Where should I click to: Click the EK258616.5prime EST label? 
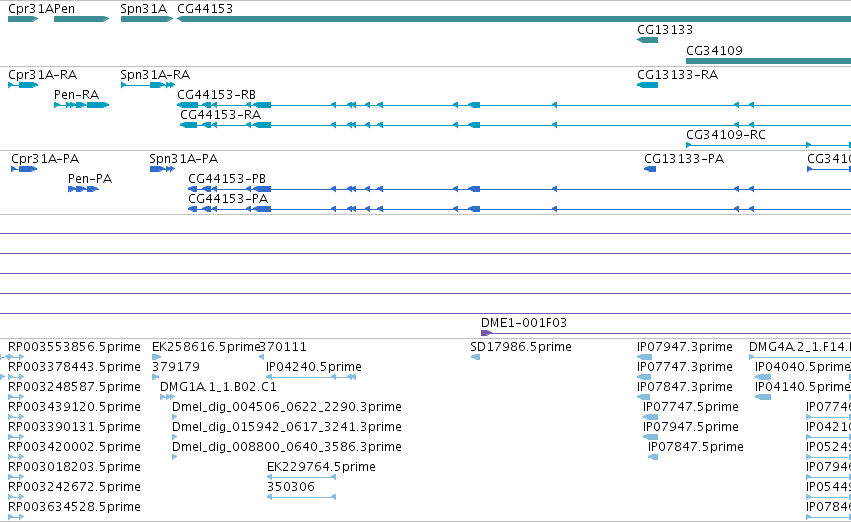click(206, 347)
